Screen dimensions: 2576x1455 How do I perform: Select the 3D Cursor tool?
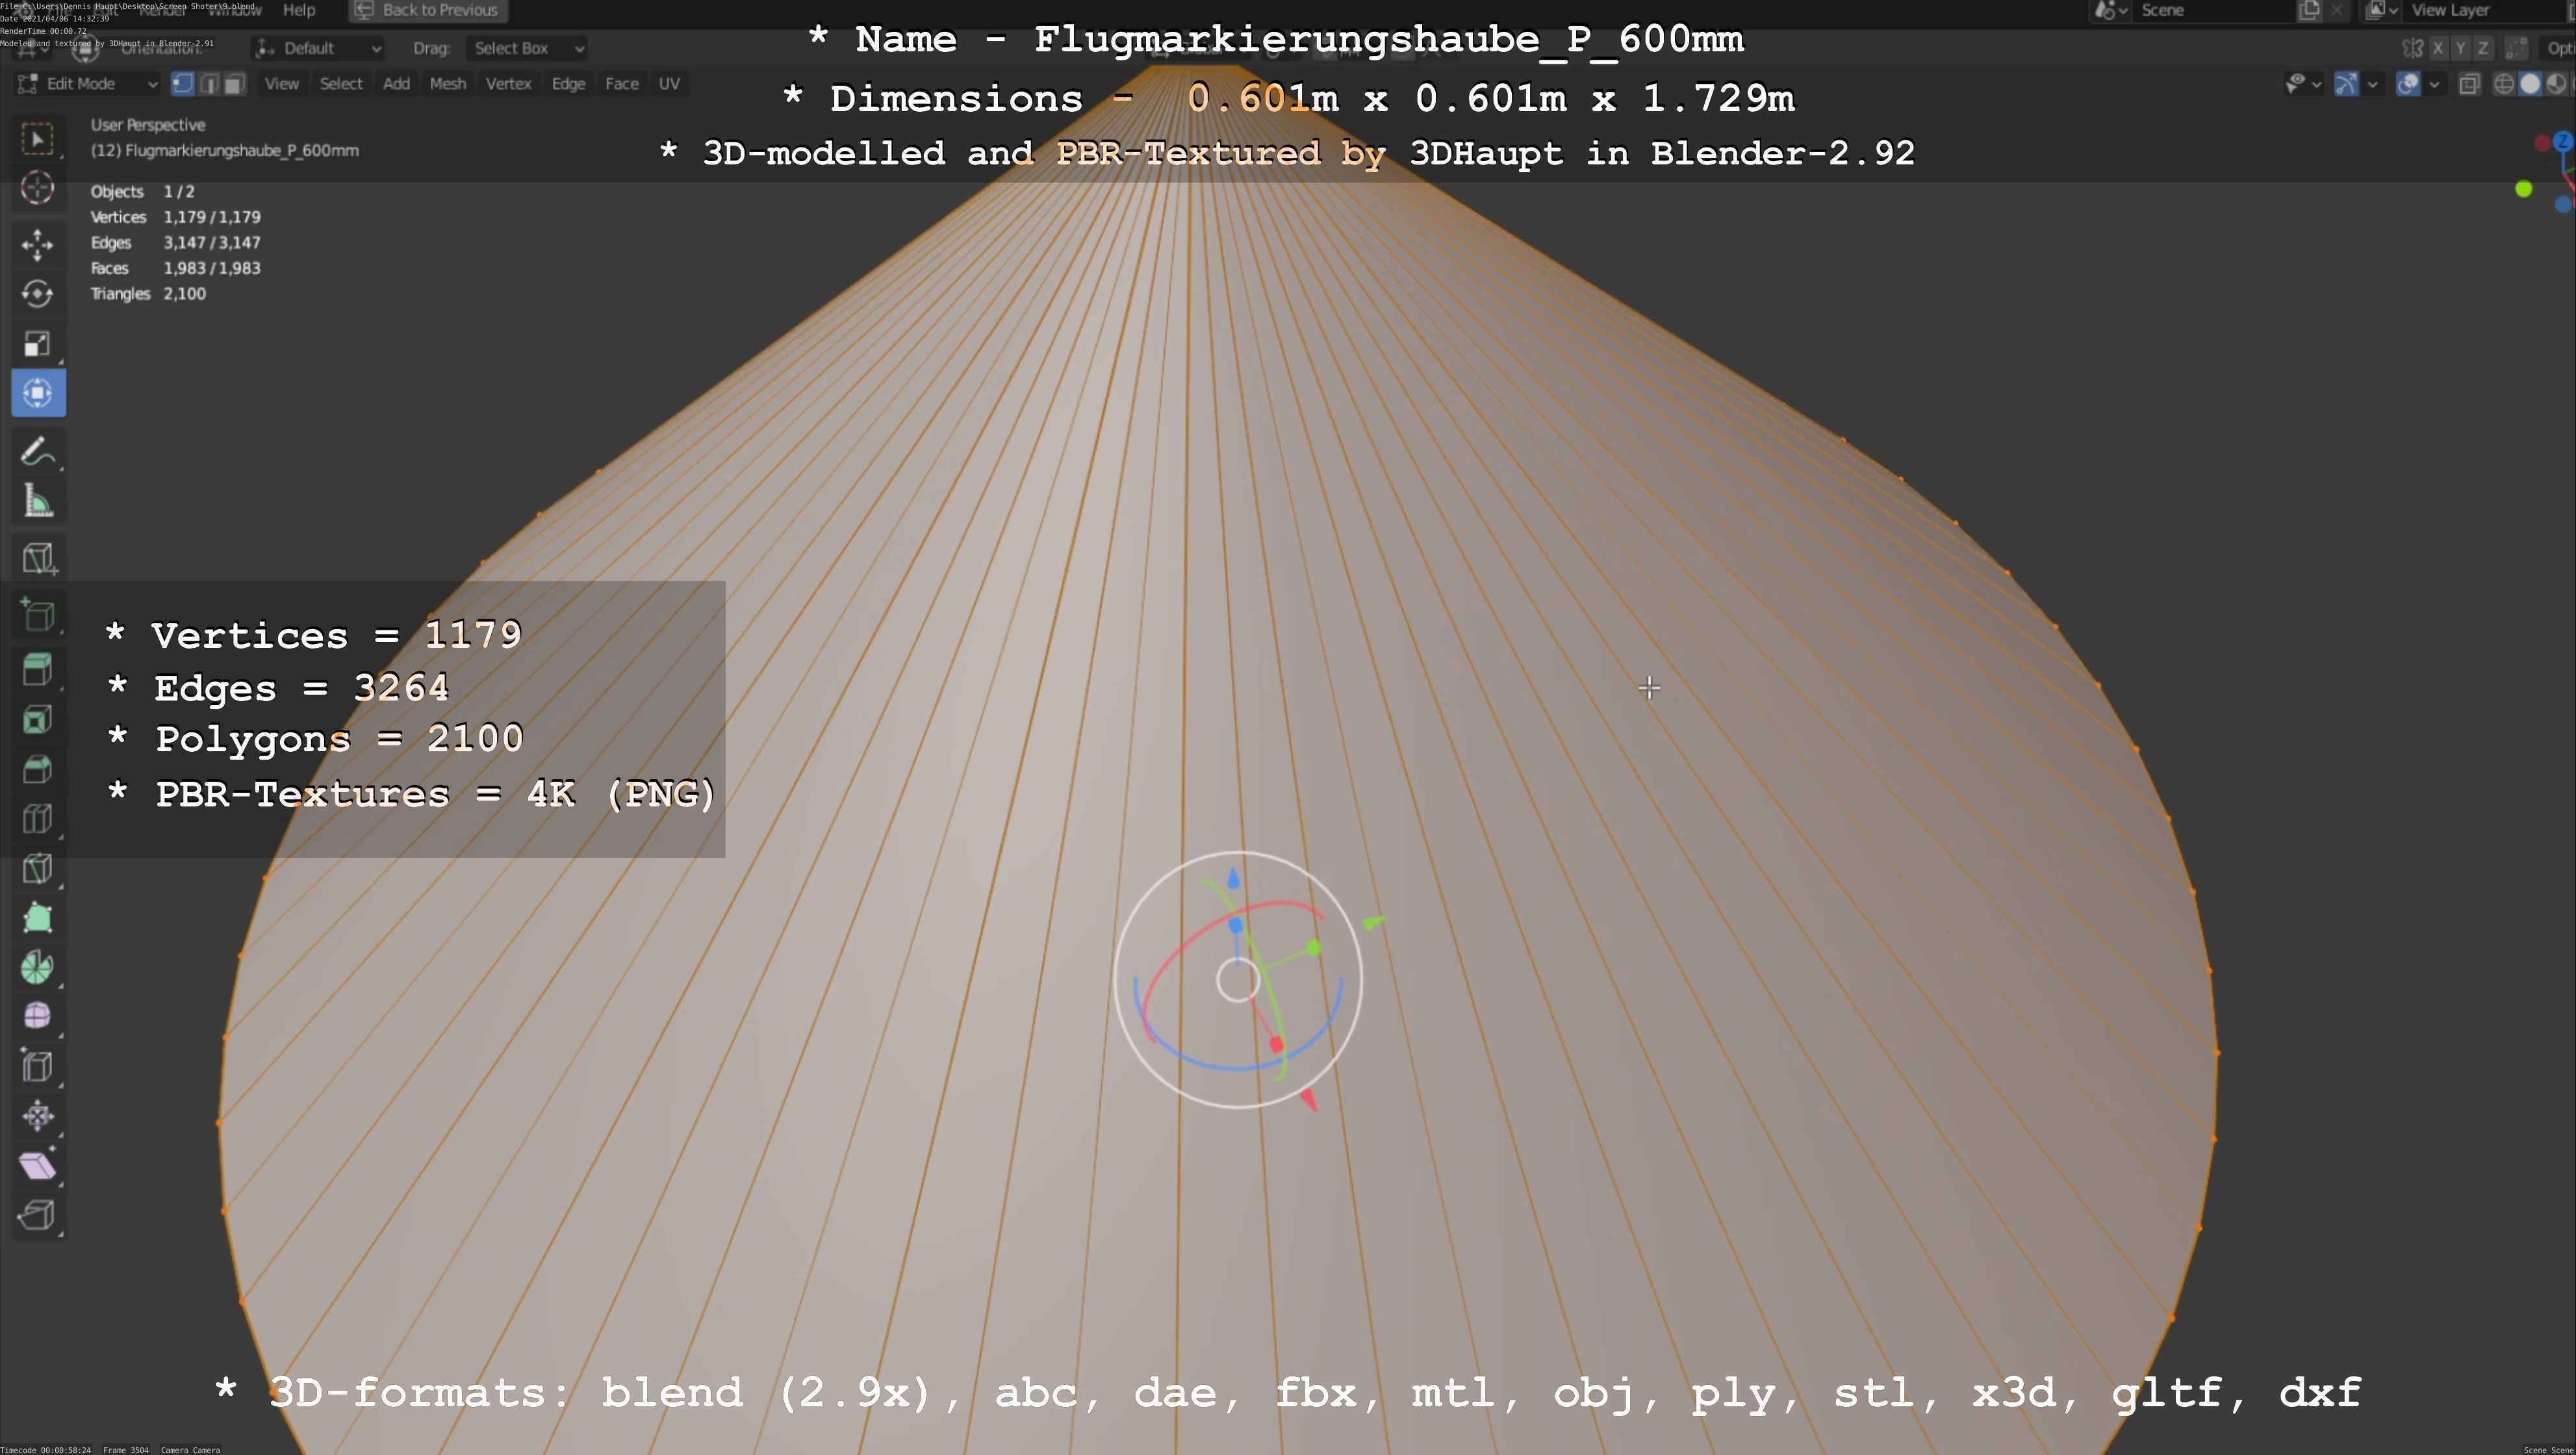38,188
